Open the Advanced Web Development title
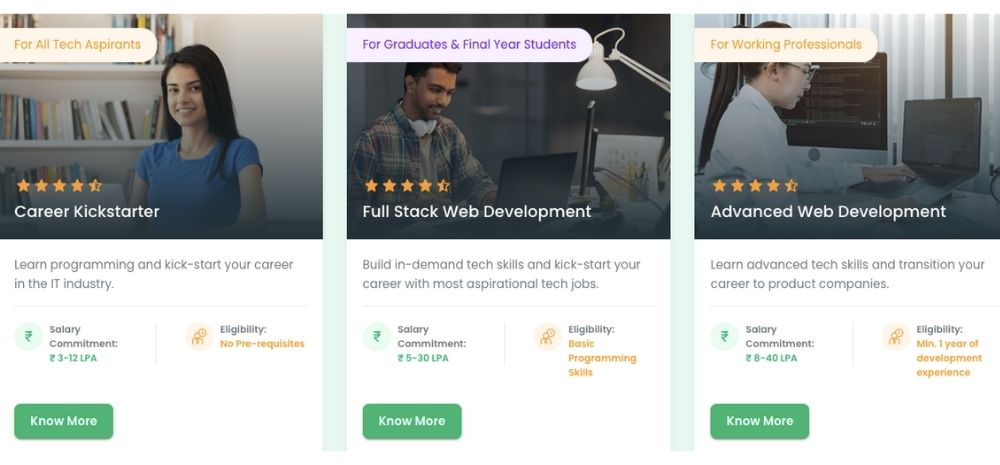1000x465 pixels. (x=828, y=211)
